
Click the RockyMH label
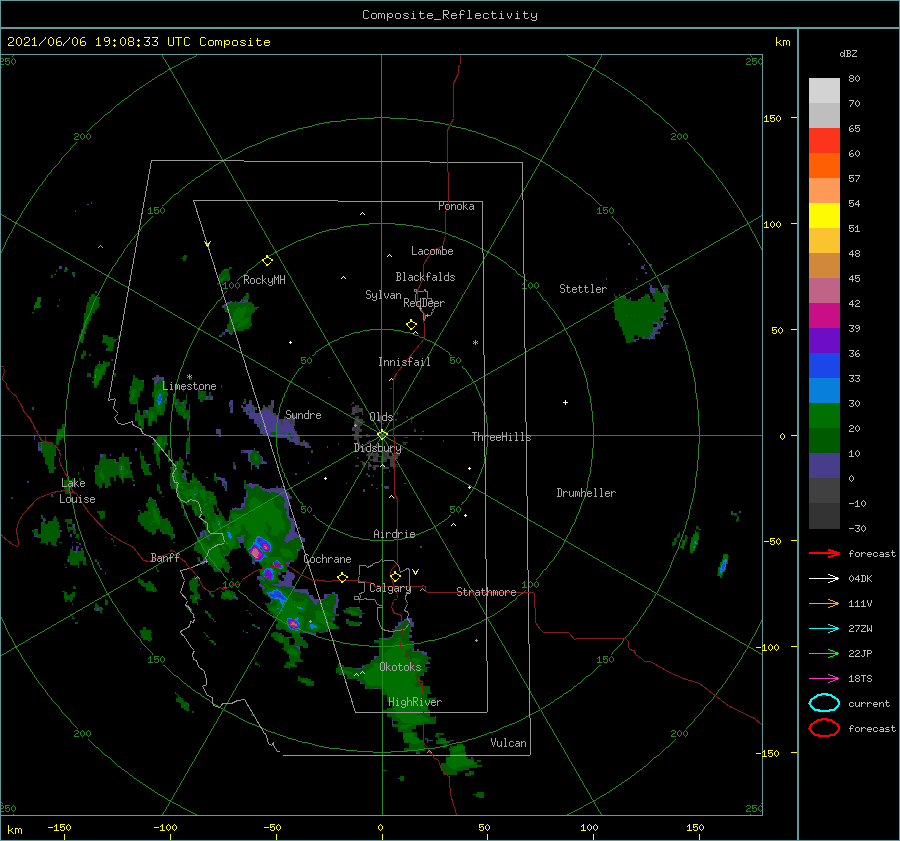(264, 280)
